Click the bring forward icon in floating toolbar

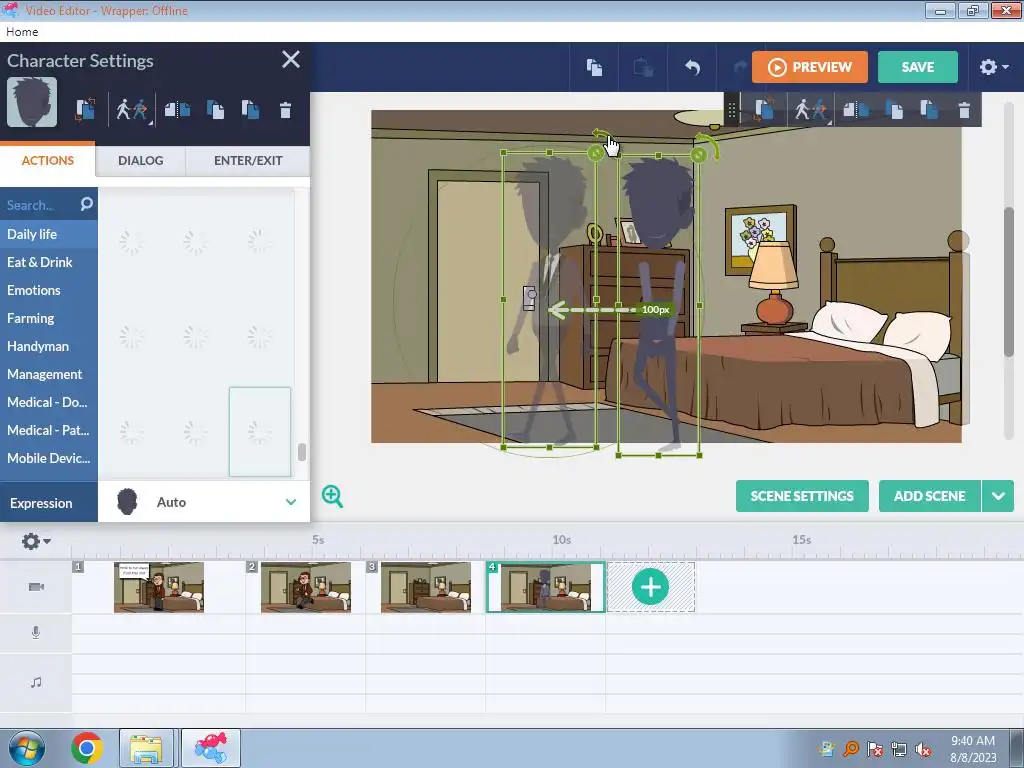coord(894,110)
